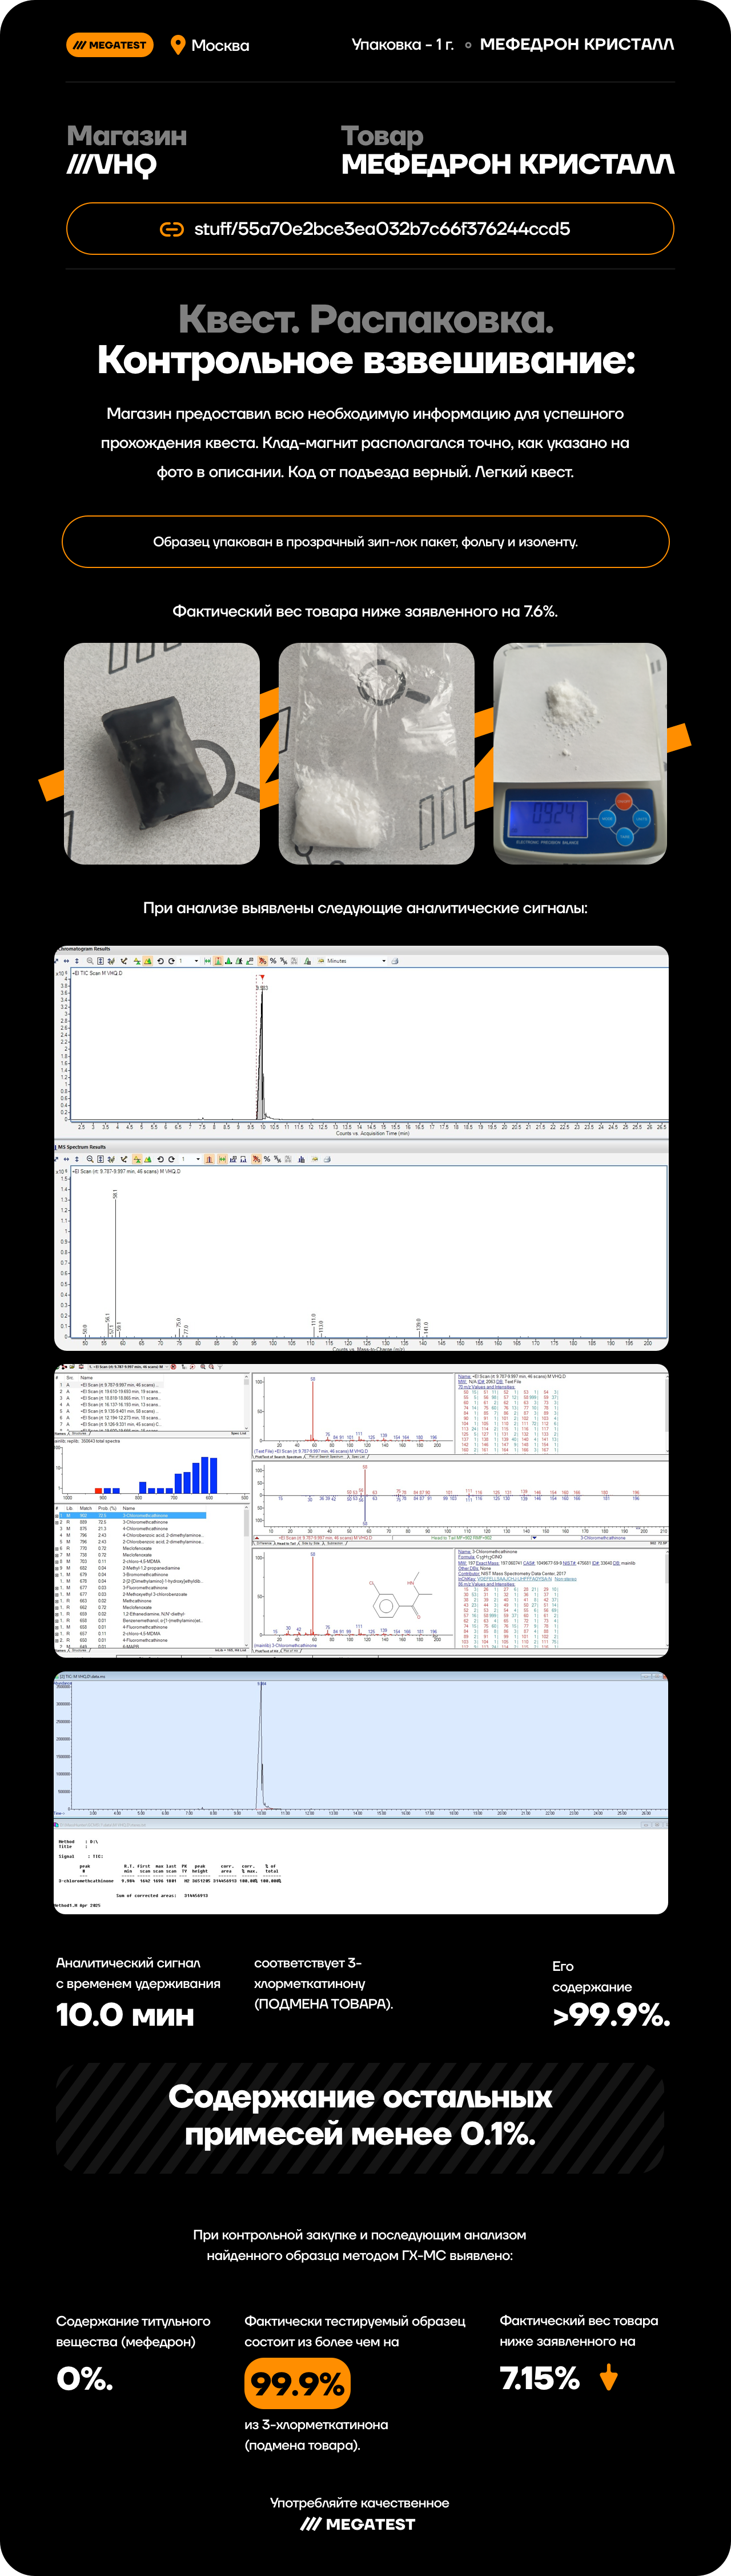
Task: Click the 9.983 peak marker on the chromatogram
Action: [262, 988]
